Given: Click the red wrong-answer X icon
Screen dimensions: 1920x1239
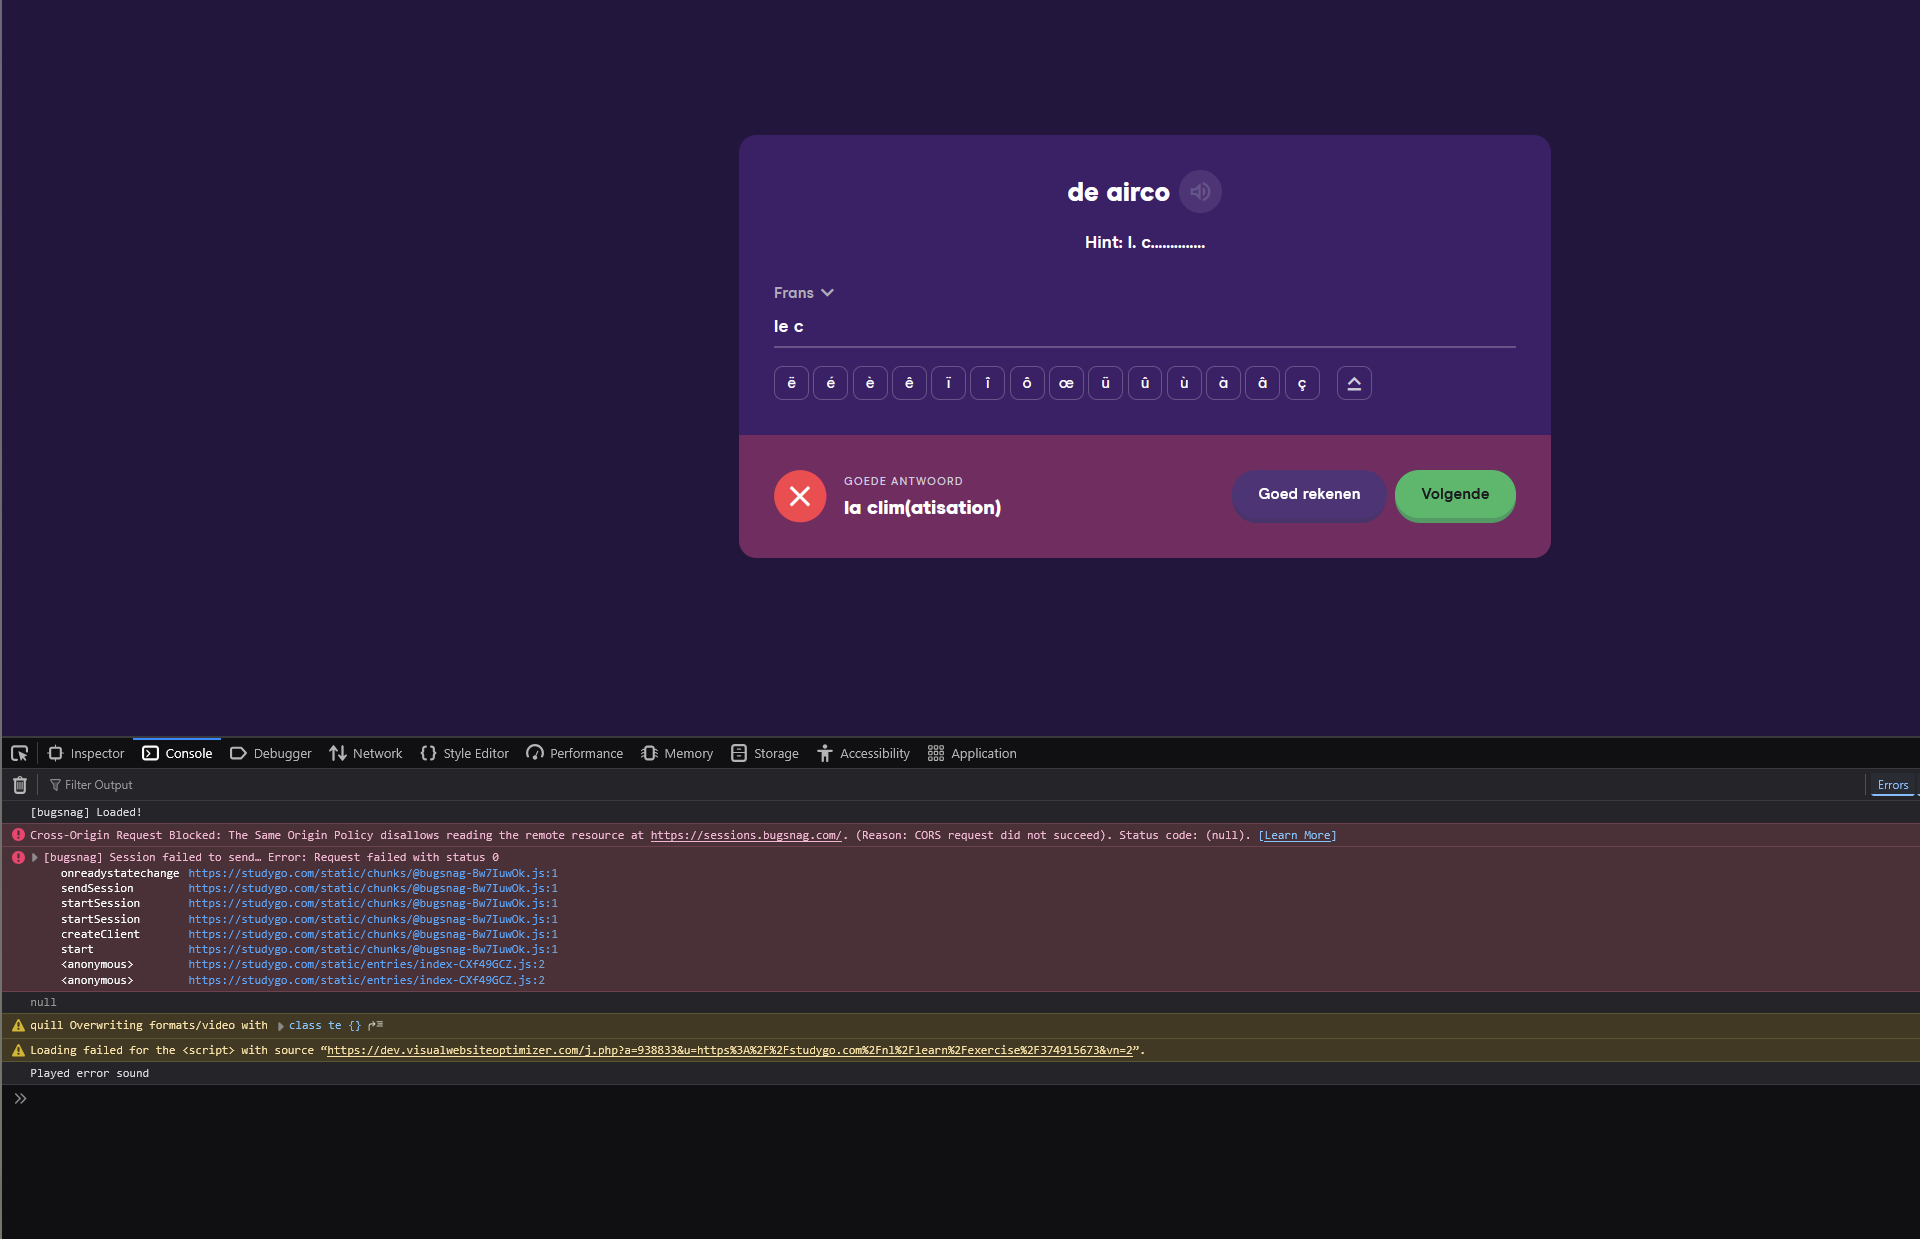Looking at the screenshot, I should (x=800, y=496).
